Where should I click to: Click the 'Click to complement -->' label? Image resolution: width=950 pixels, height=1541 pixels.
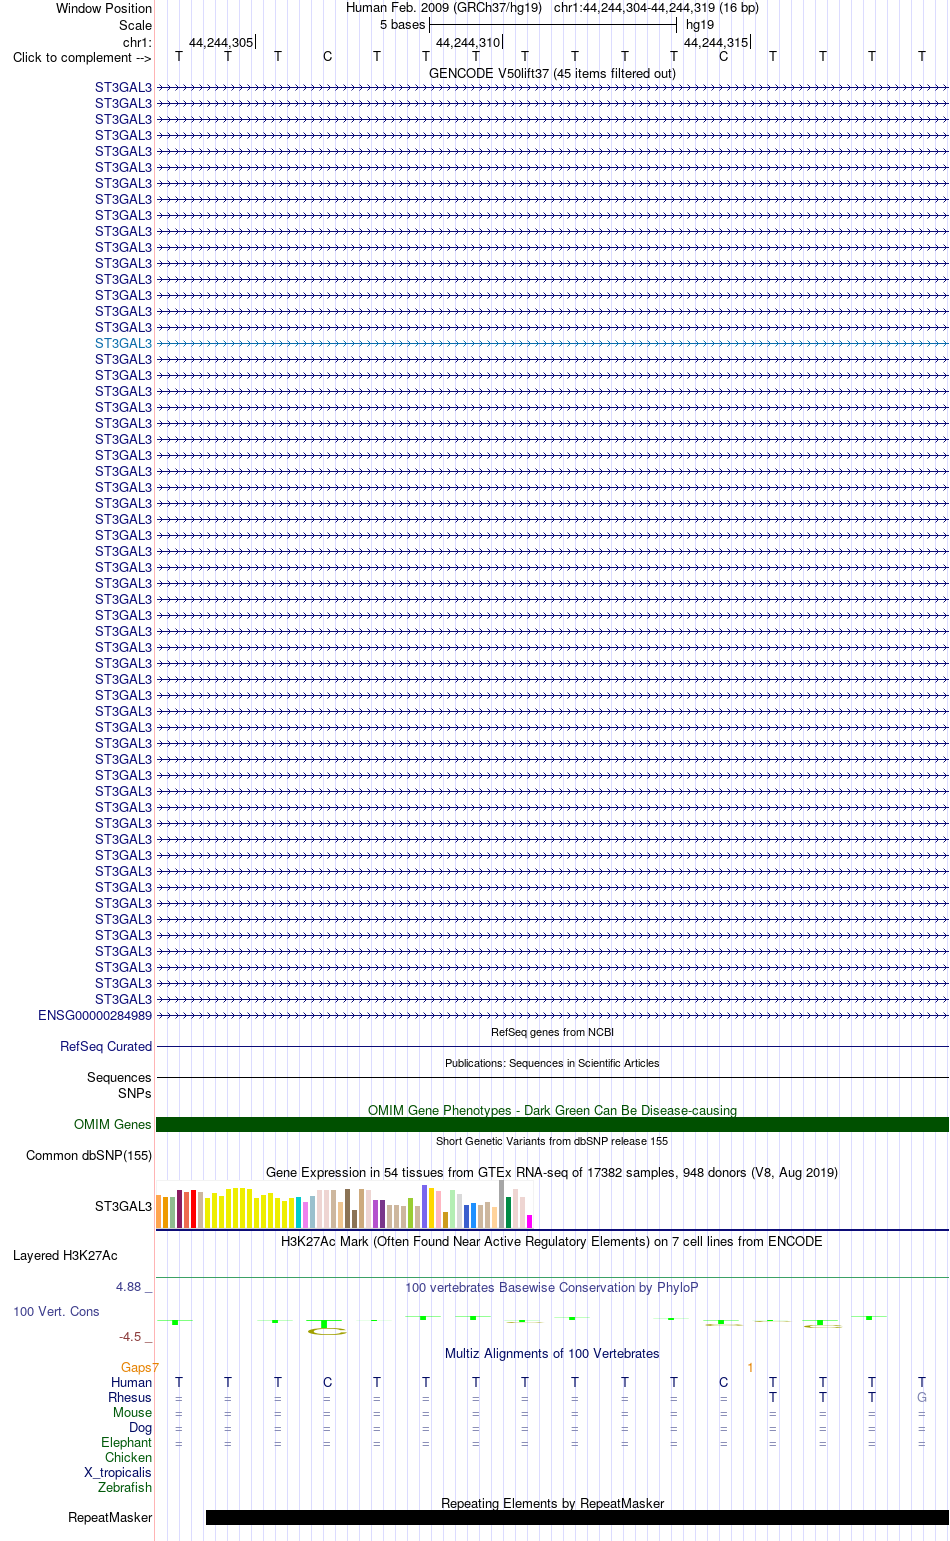coord(82,57)
